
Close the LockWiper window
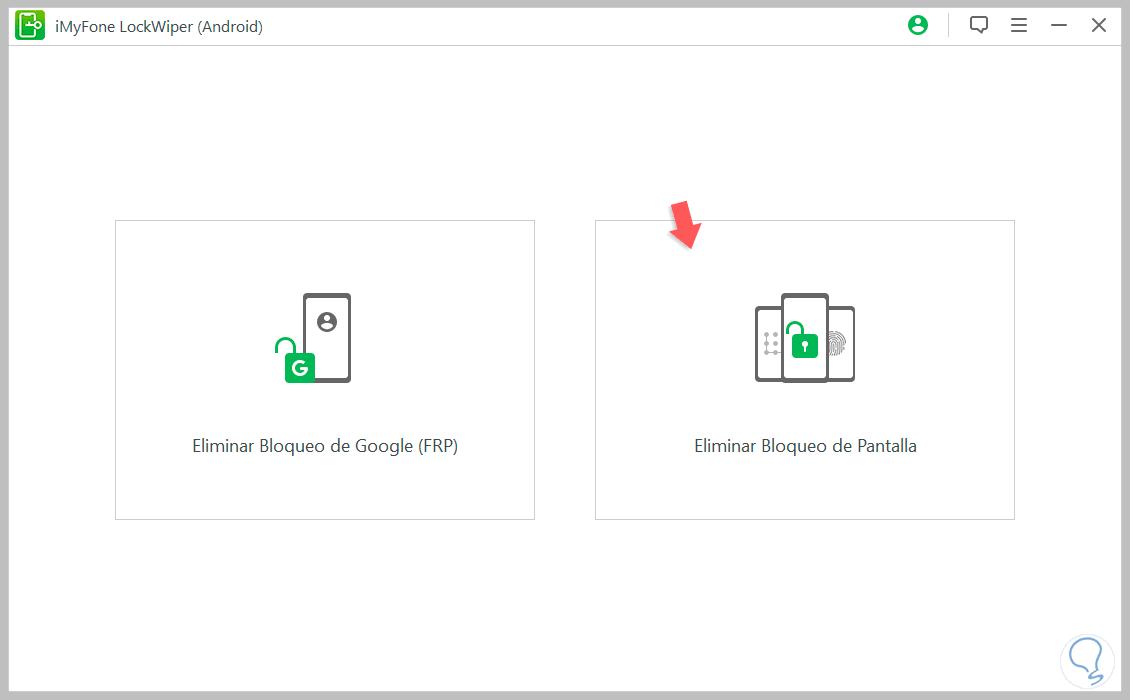(x=1099, y=26)
